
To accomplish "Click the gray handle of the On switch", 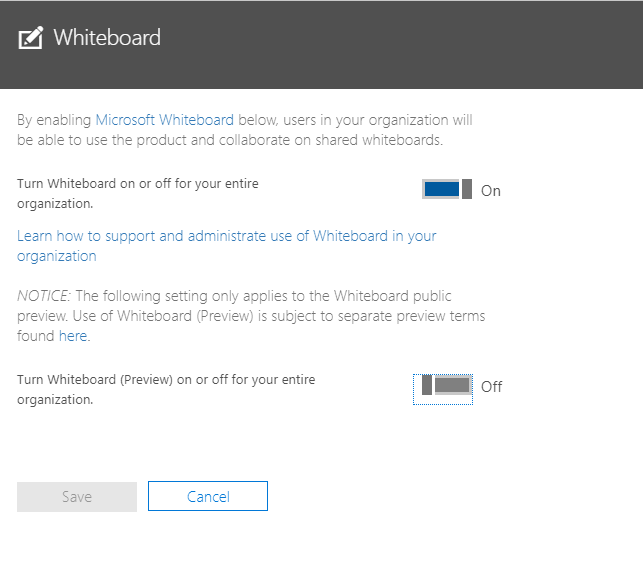I will coord(467,190).
